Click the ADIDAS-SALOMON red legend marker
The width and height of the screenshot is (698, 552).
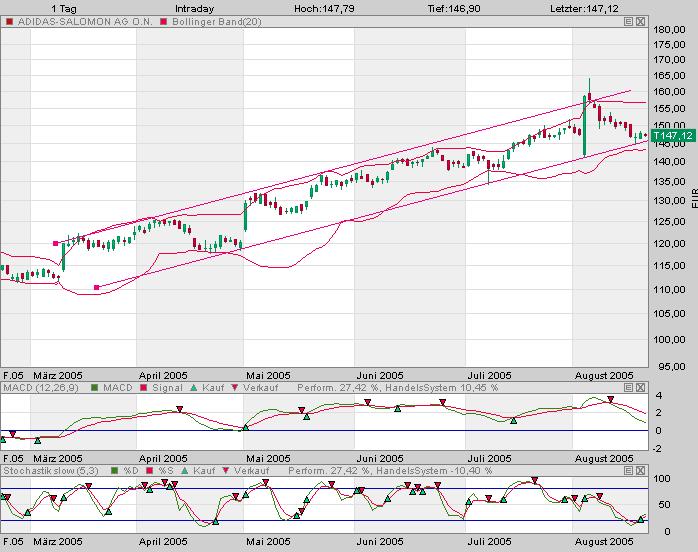click(x=9, y=21)
